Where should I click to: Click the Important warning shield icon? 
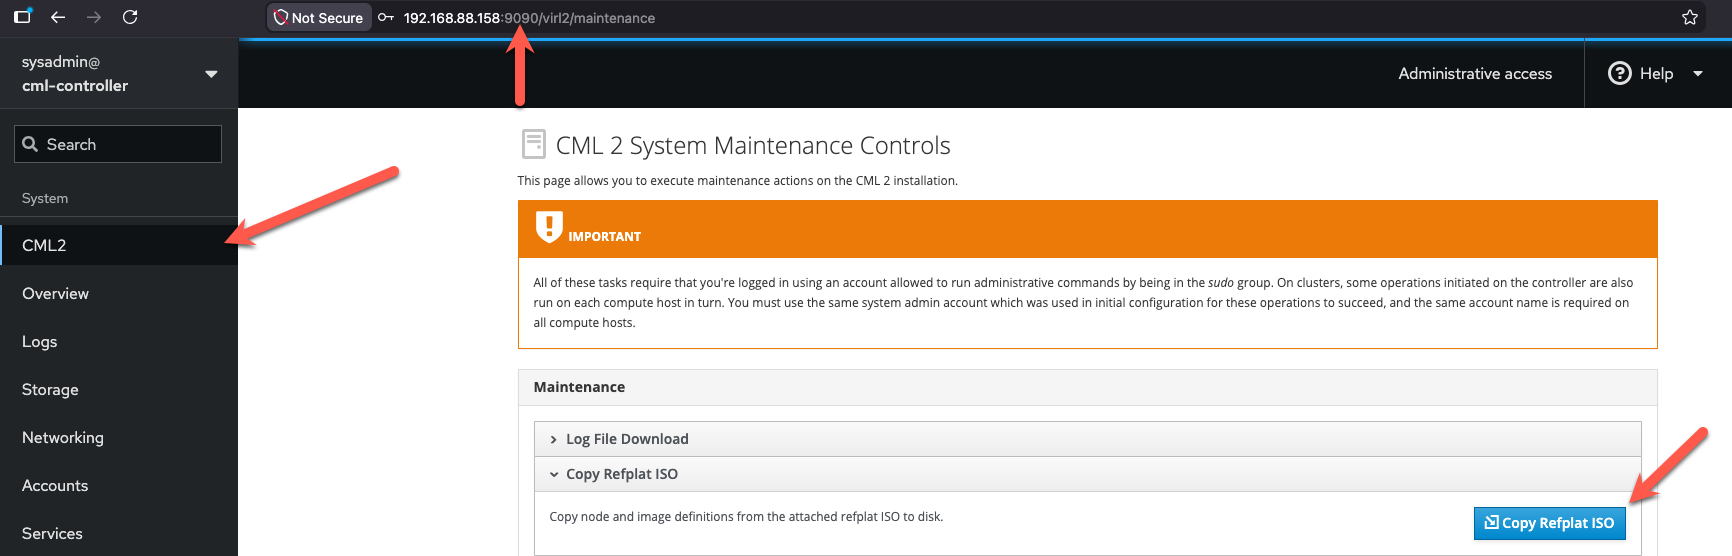pos(549,227)
